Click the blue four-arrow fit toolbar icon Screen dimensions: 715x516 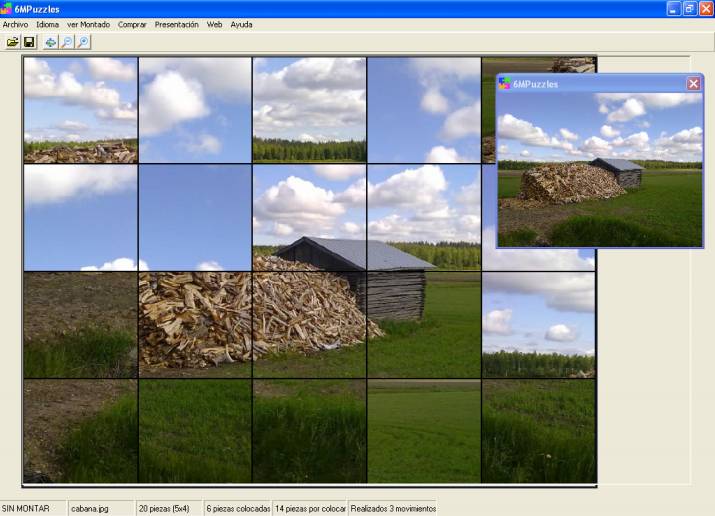51,42
